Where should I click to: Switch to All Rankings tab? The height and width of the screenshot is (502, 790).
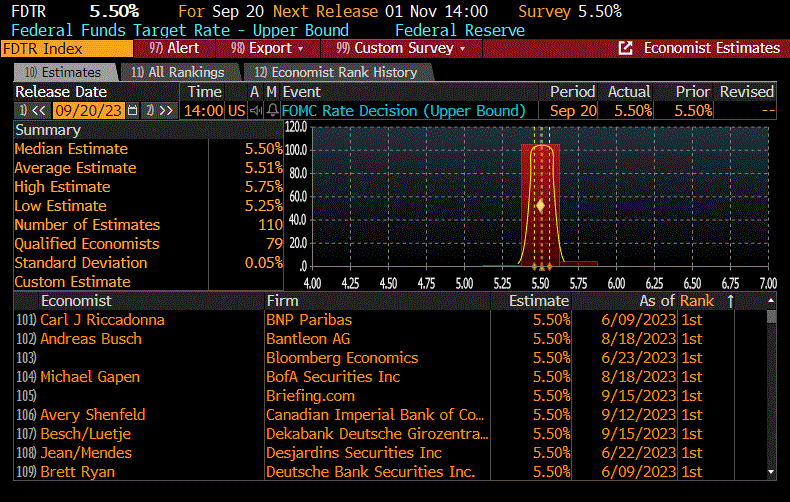point(178,73)
